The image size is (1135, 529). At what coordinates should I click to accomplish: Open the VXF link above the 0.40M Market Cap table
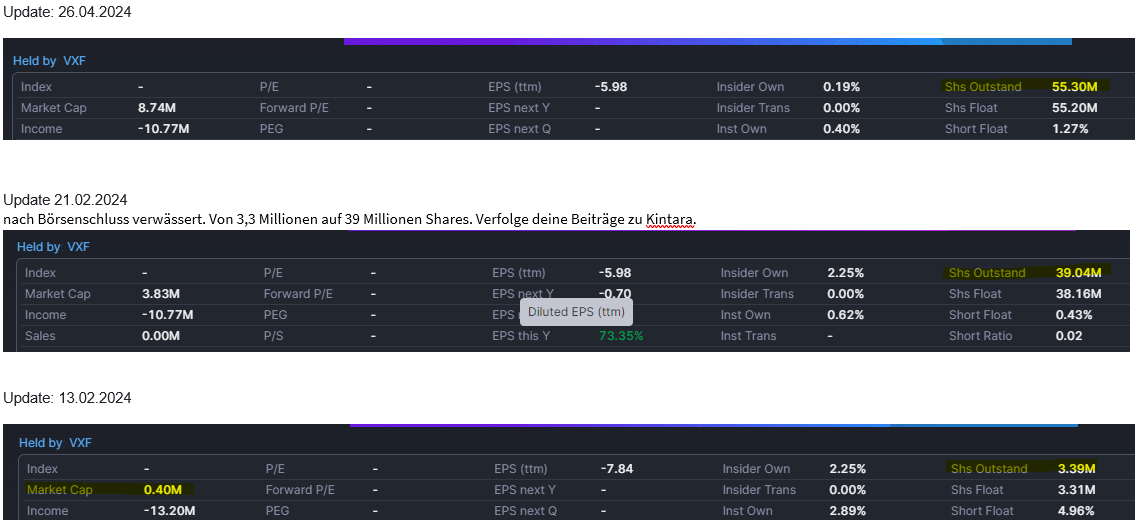80,443
